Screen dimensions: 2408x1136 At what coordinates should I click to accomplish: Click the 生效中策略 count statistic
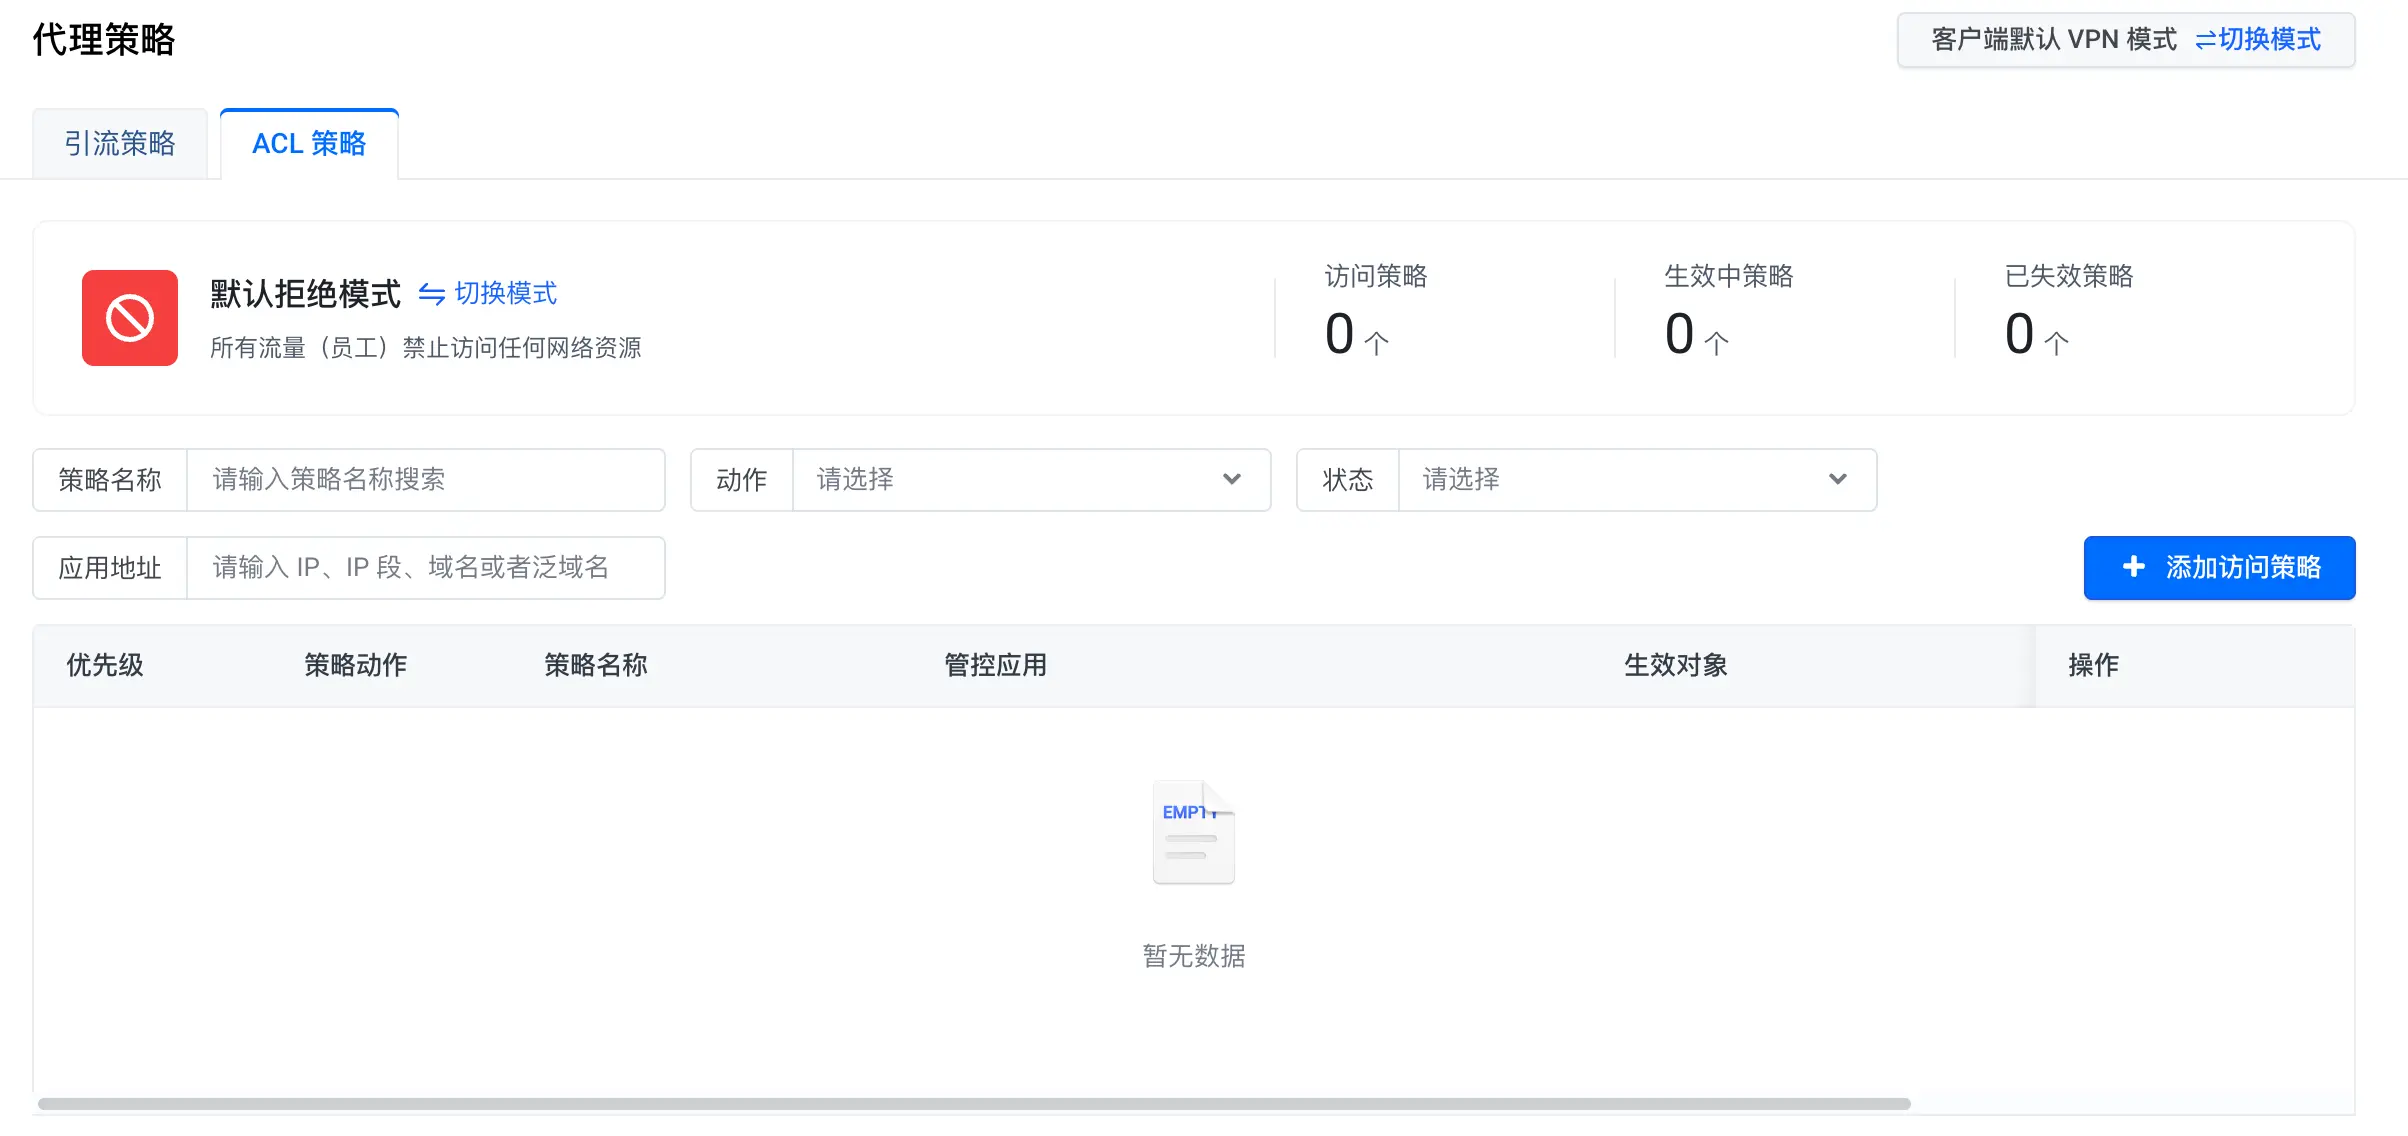[x=1729, y=310]
